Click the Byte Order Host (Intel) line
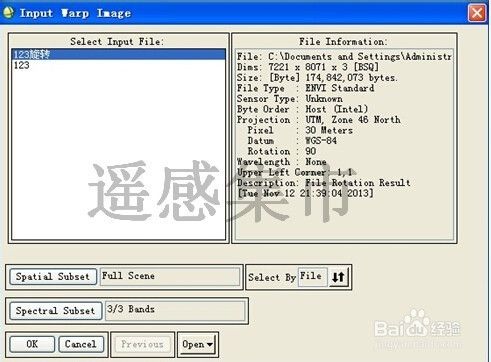 click(x=303, y=109)
